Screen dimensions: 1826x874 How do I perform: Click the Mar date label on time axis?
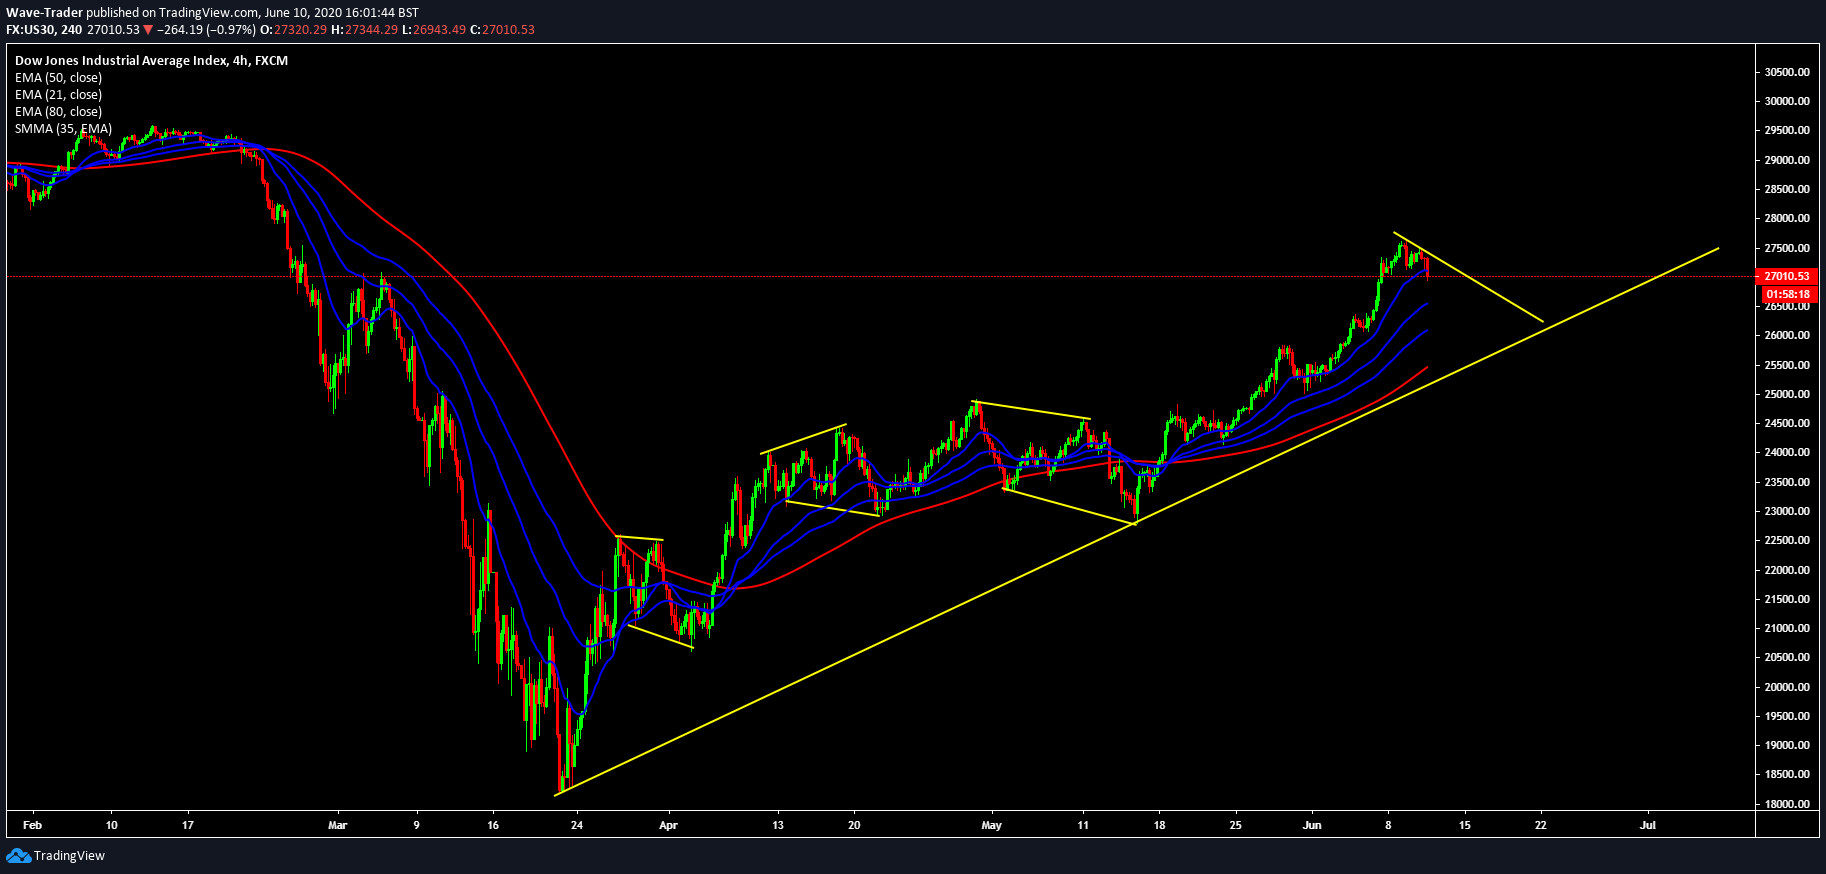(337, 825)
